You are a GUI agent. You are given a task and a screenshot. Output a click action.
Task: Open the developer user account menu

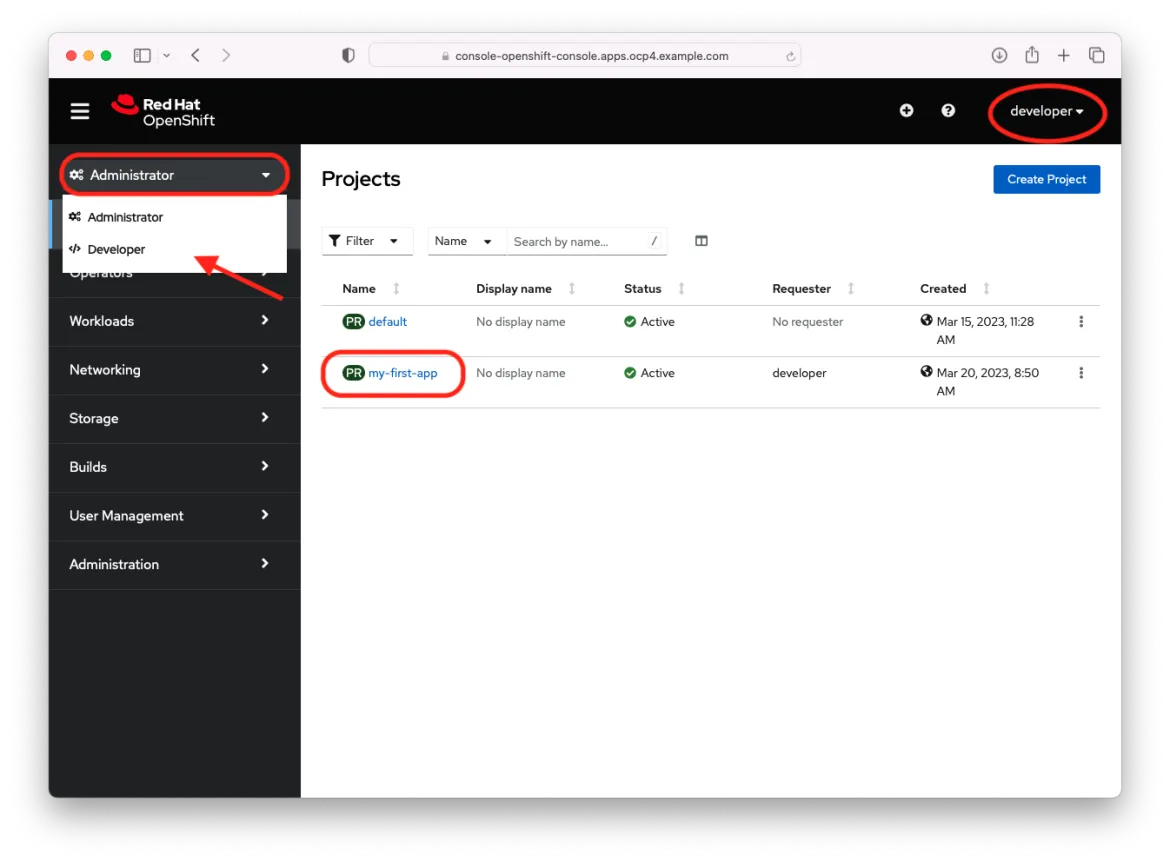pos(1046,110)
